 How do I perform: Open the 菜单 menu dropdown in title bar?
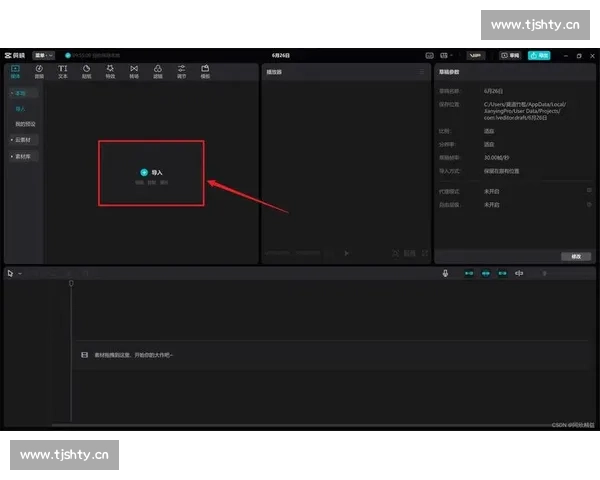pyautogui.click(x=44, y=56)
